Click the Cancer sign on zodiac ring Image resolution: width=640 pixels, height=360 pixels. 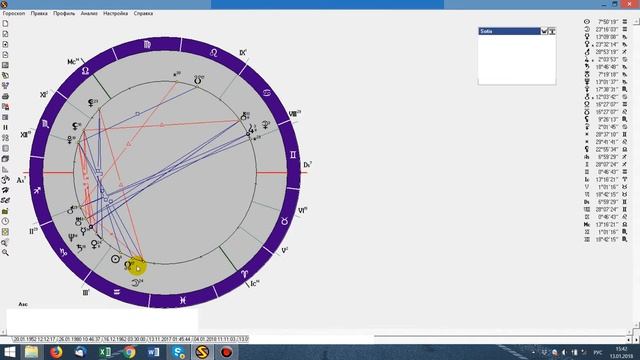[x=267, y=93]
